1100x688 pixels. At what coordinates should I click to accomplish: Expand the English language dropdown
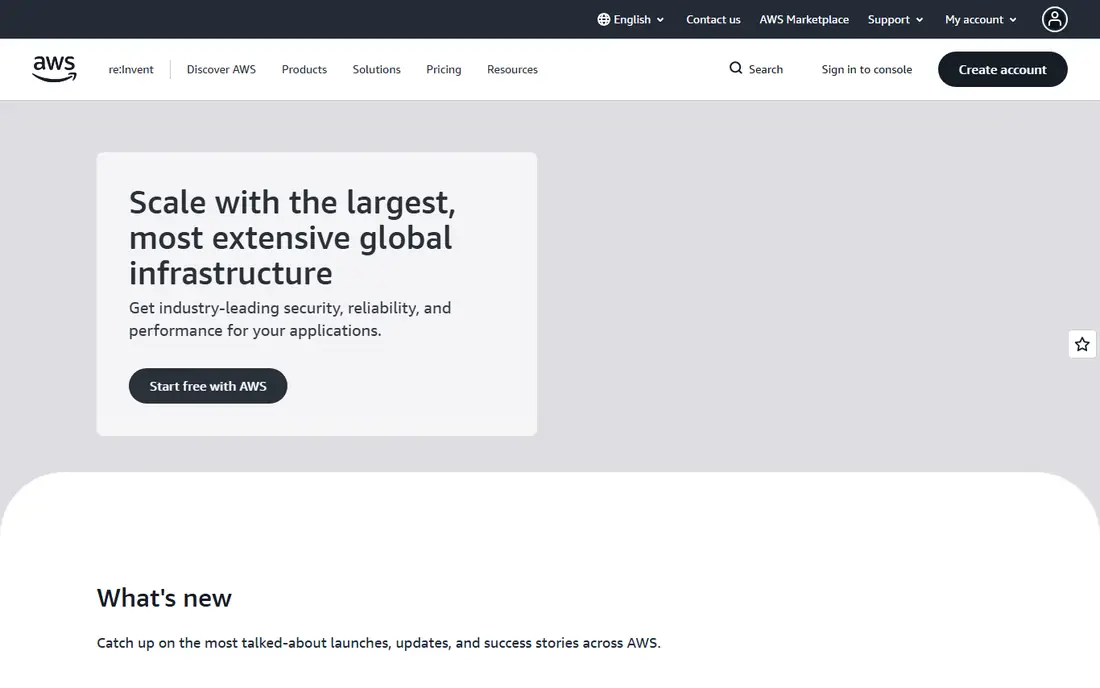631,20
